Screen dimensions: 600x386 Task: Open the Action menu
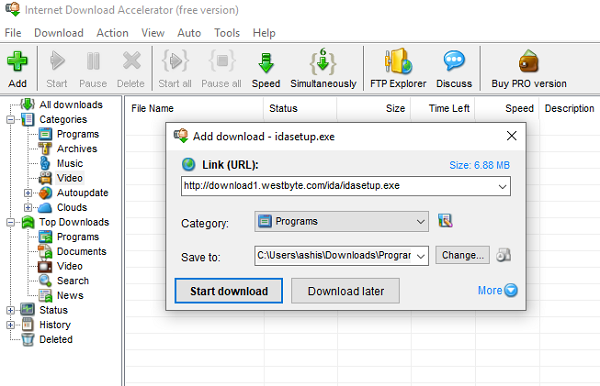[112, 33]
